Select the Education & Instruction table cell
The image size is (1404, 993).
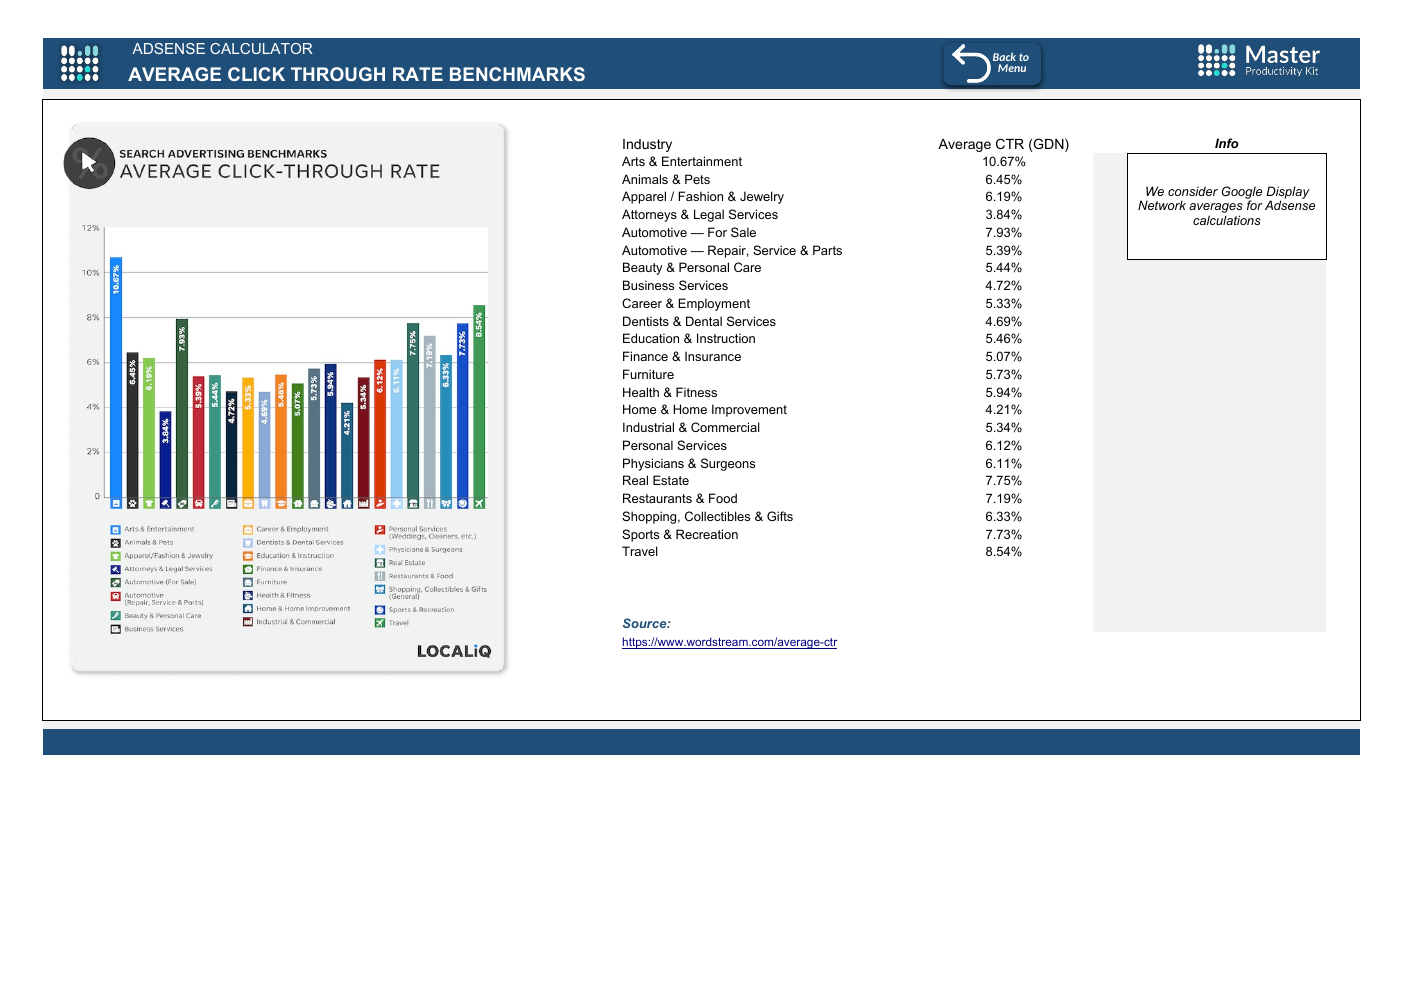[689, 339]
